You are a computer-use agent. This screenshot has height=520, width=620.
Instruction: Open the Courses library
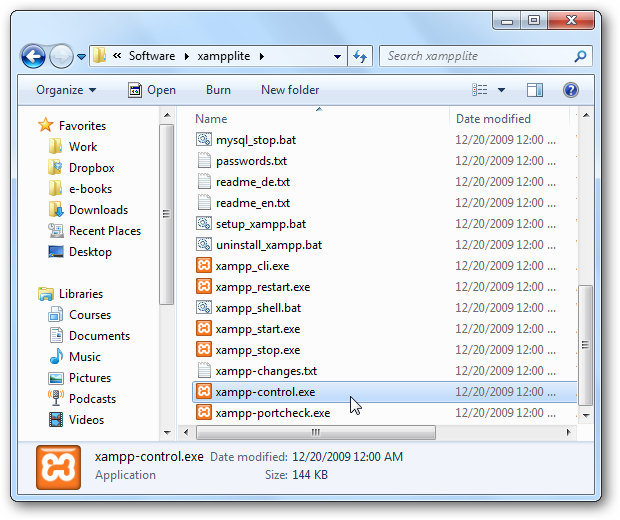[x=90, y=315]
